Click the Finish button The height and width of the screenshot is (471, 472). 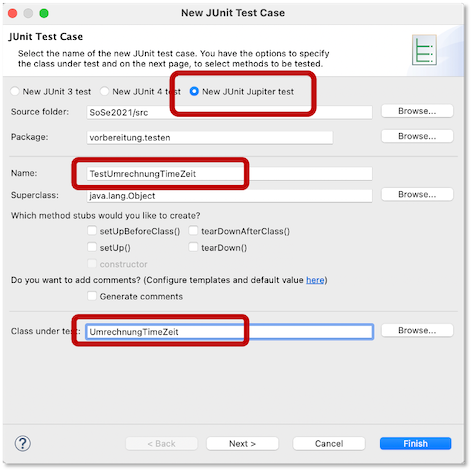tap(415, 444)
